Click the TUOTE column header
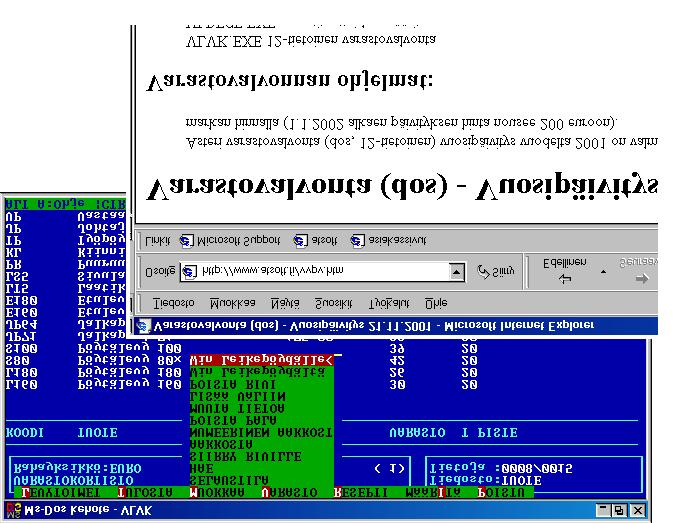This screenshot has height=523, width=673. (x=97, y=432)
